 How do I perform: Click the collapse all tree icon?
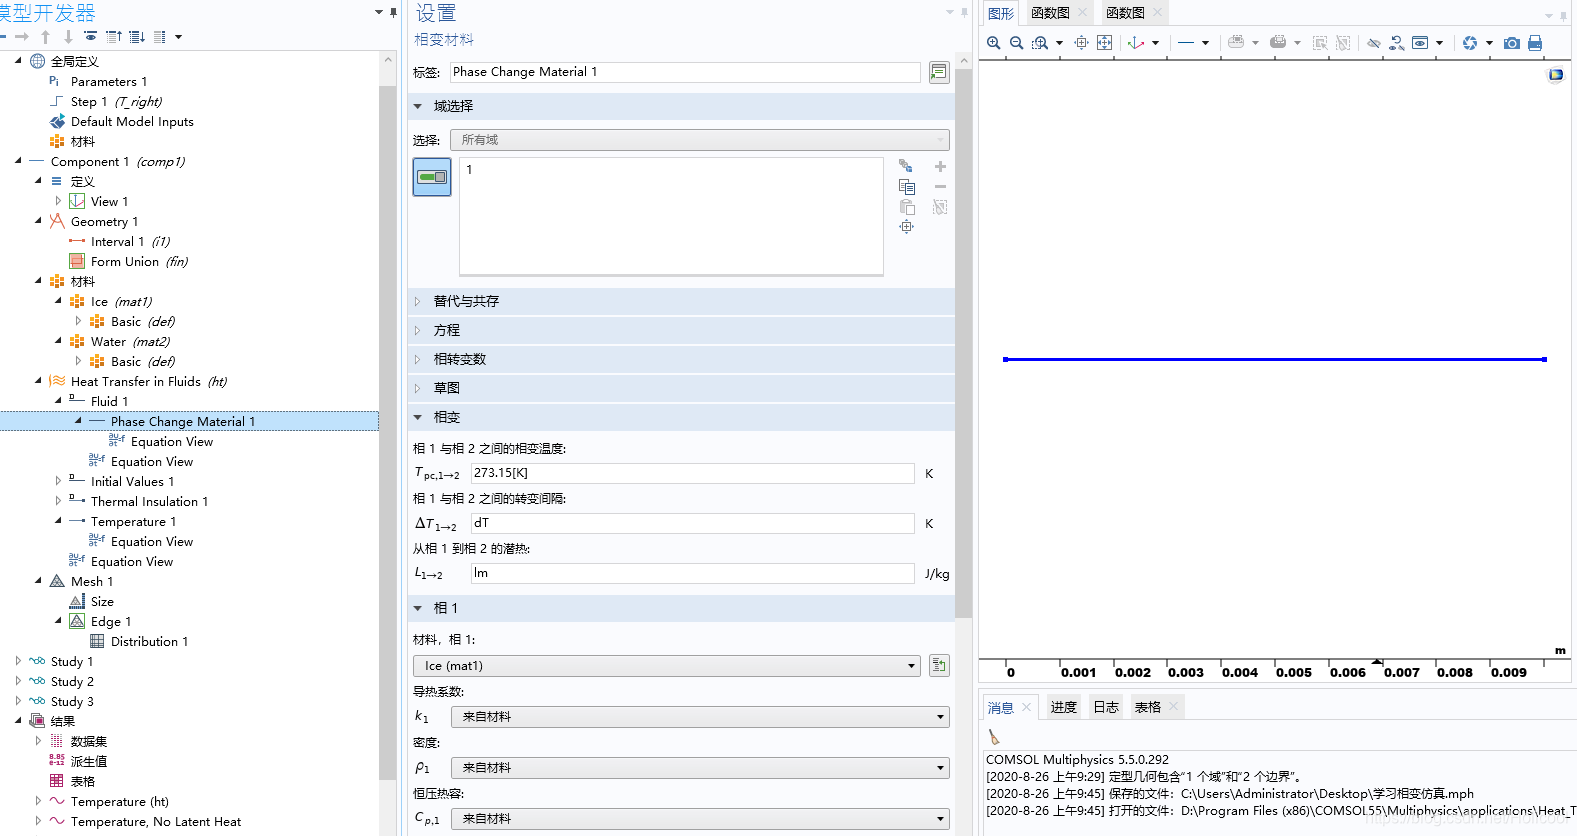tap(114, 37)
